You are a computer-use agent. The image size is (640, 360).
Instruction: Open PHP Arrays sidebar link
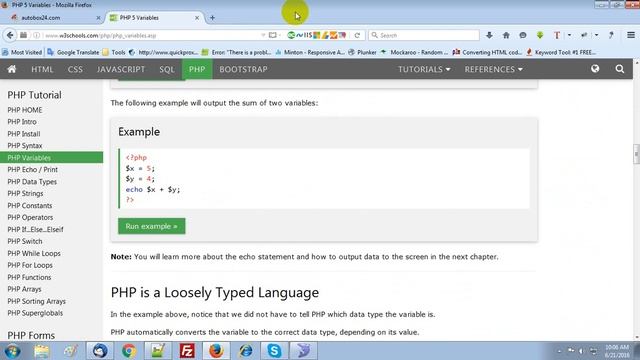24,289
